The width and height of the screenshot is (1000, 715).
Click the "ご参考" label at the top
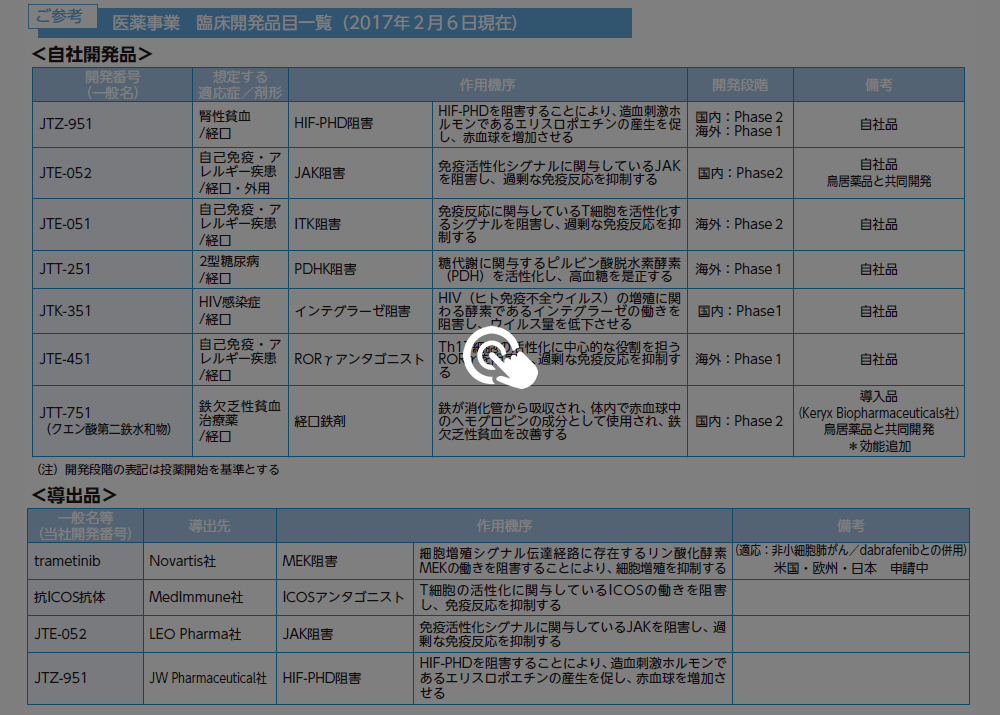point(62,16)
